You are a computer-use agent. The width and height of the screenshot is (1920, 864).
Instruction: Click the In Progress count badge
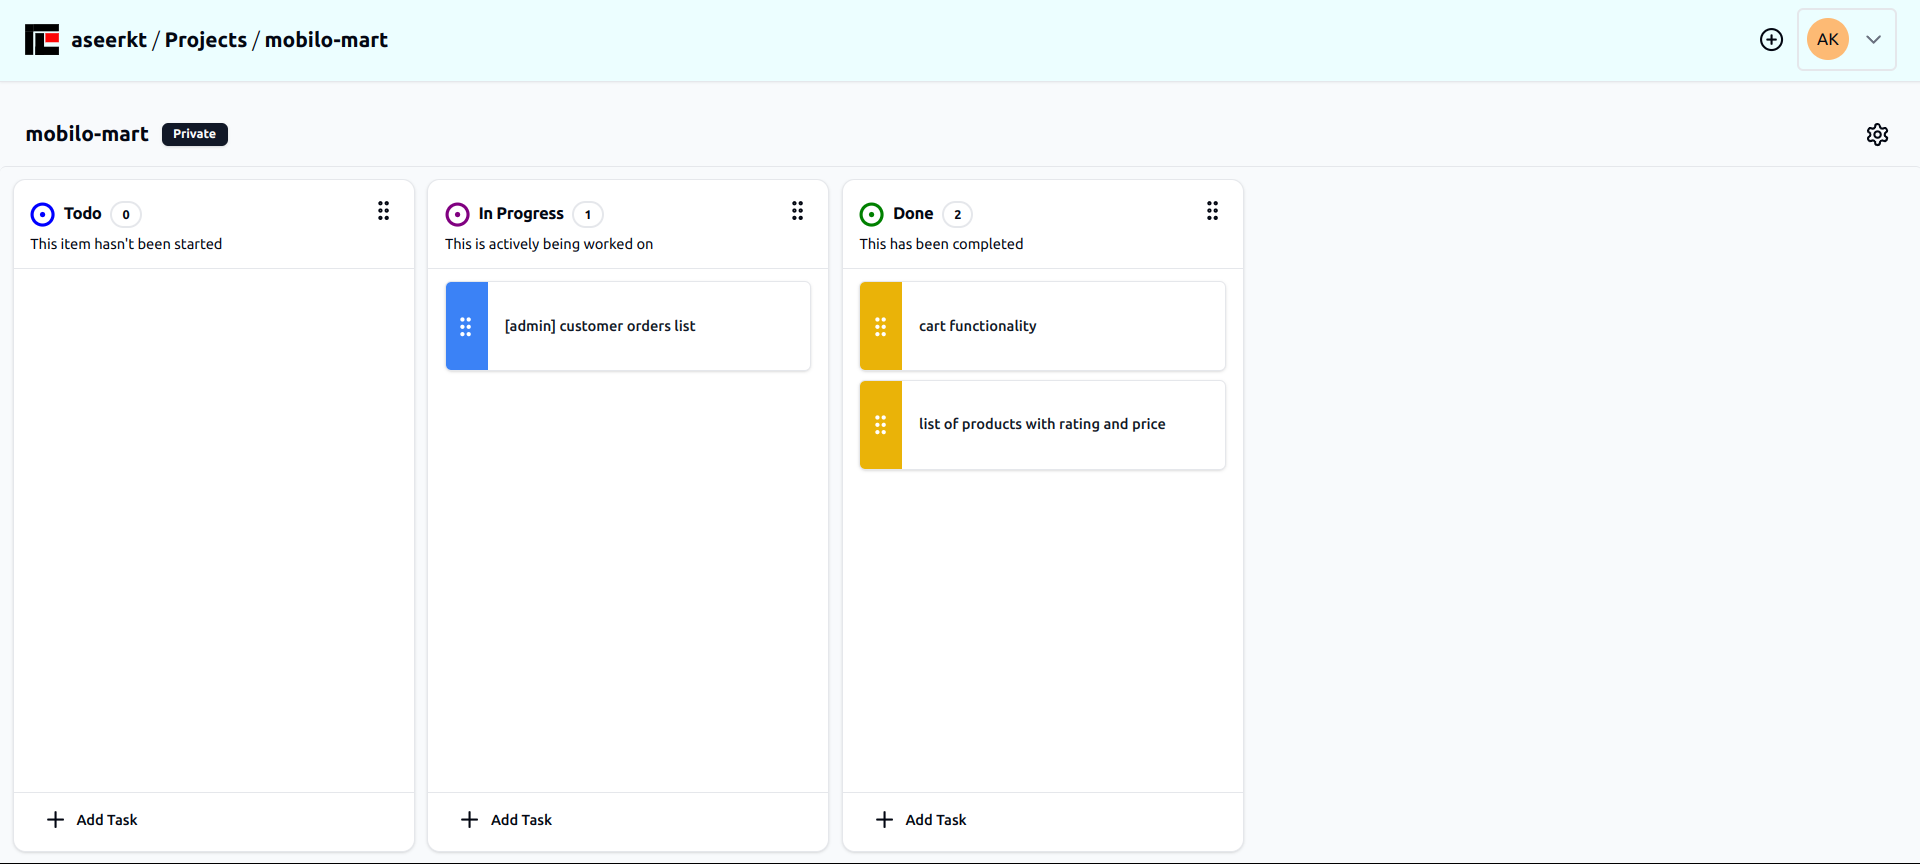click(588, 214)
